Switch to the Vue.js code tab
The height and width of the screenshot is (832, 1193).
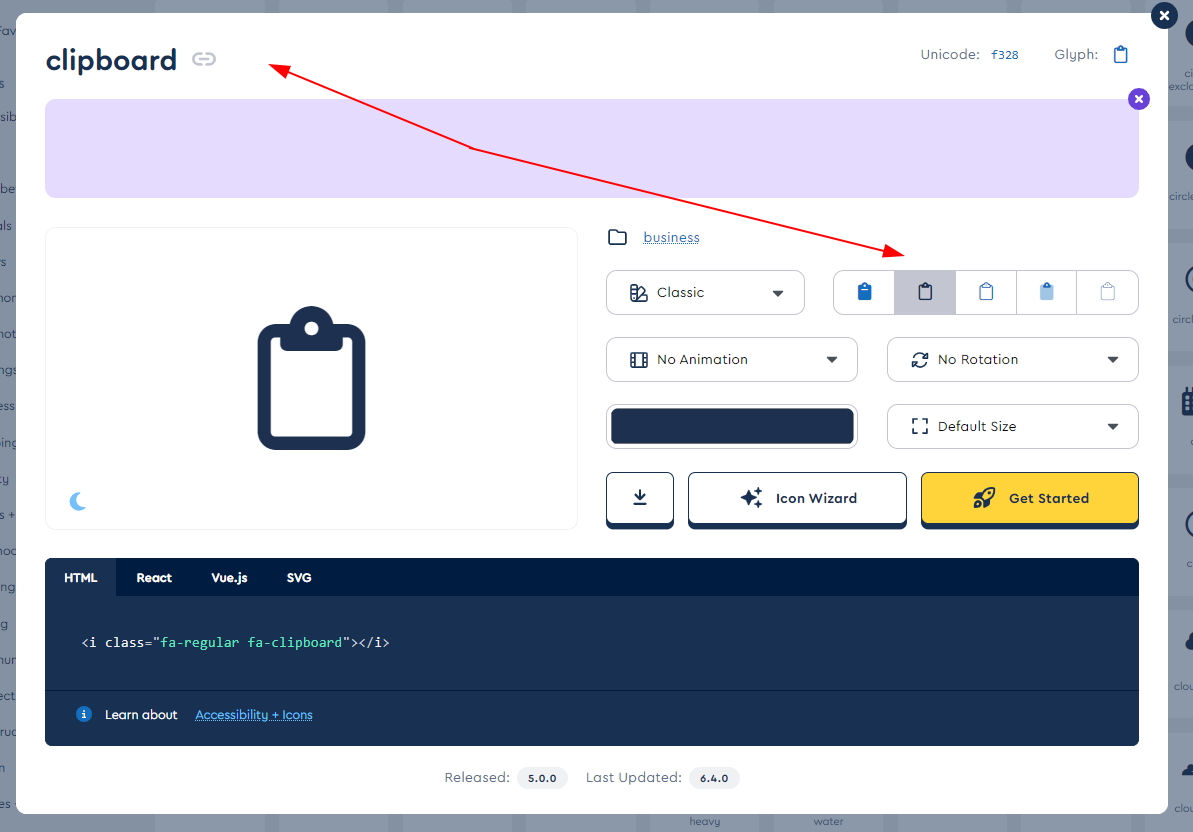coord(229,578)
